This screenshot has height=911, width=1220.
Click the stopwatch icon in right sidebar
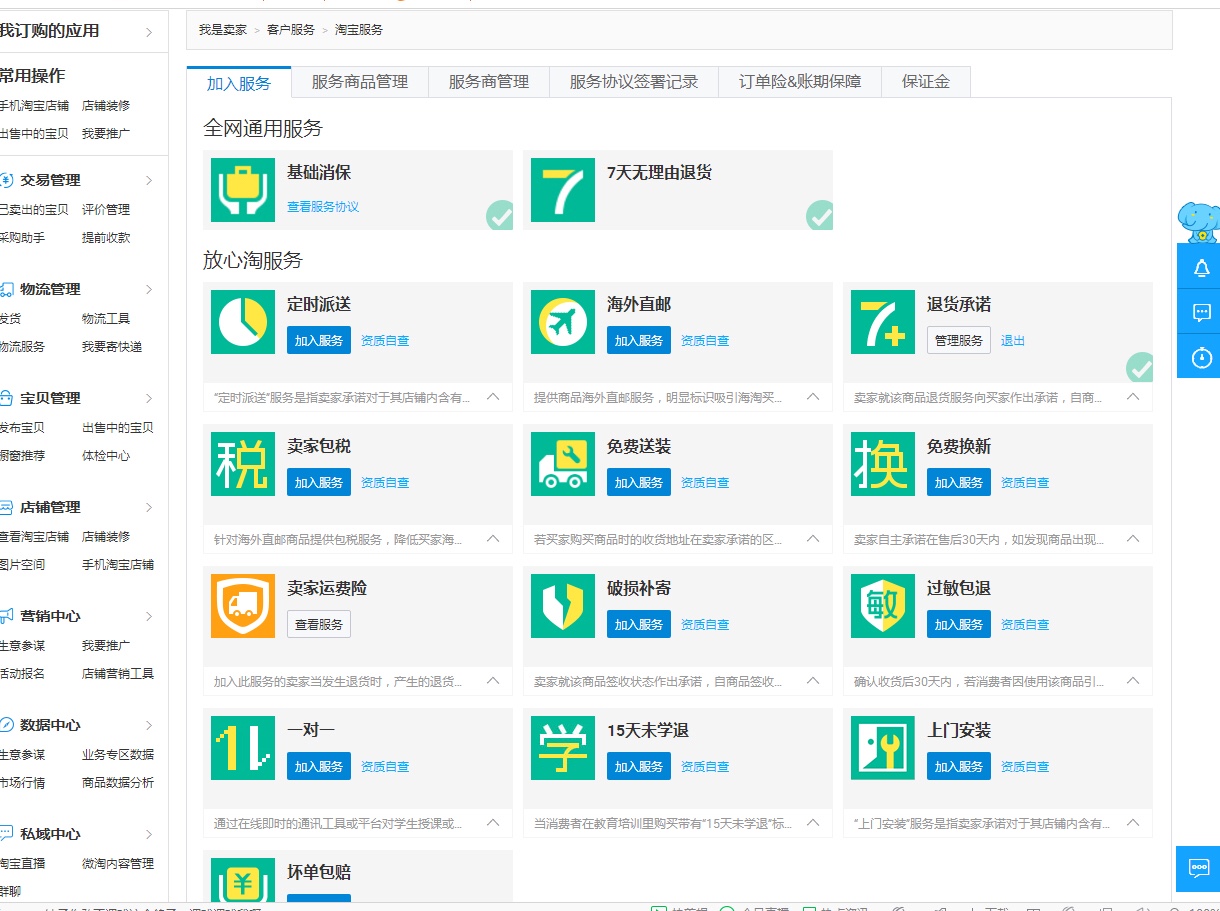[x=1201, y=357]
